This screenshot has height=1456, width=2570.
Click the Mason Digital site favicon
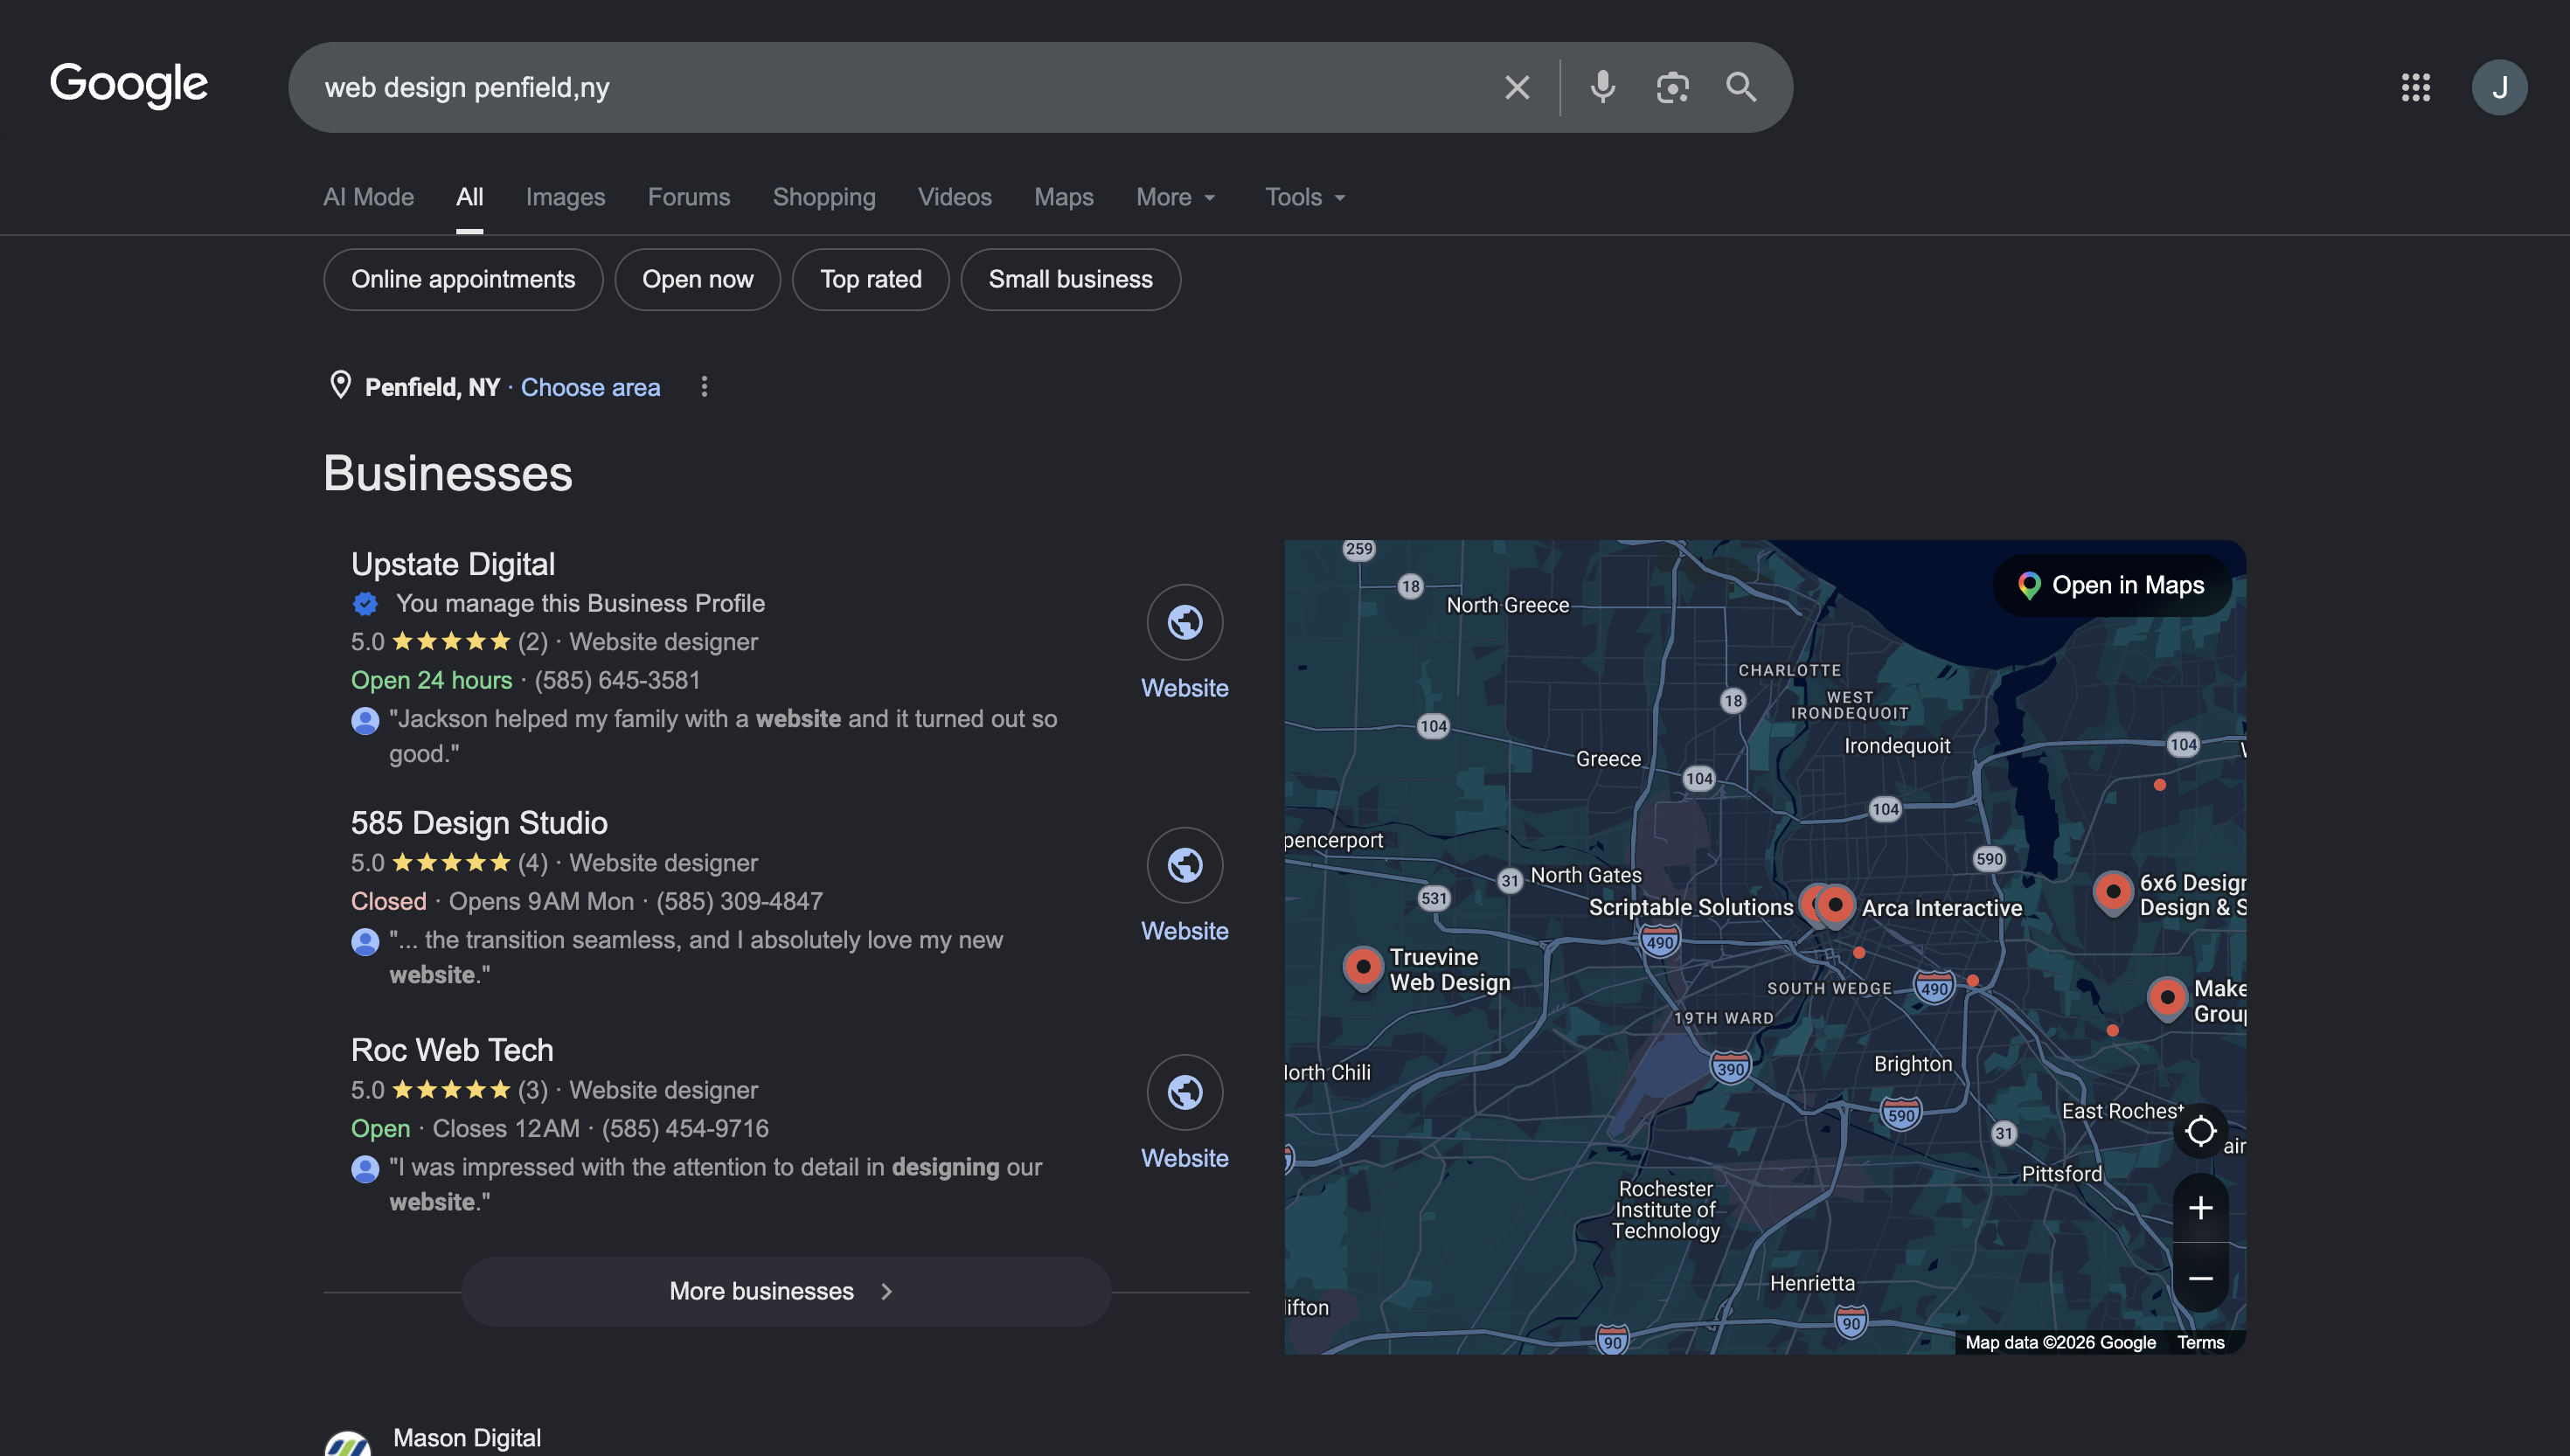pos(348,1443)
